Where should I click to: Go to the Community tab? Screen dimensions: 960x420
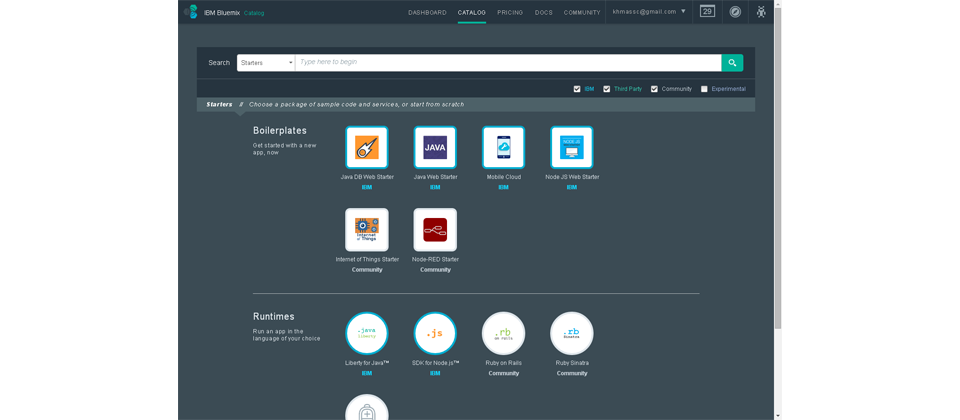coord(582,12)
